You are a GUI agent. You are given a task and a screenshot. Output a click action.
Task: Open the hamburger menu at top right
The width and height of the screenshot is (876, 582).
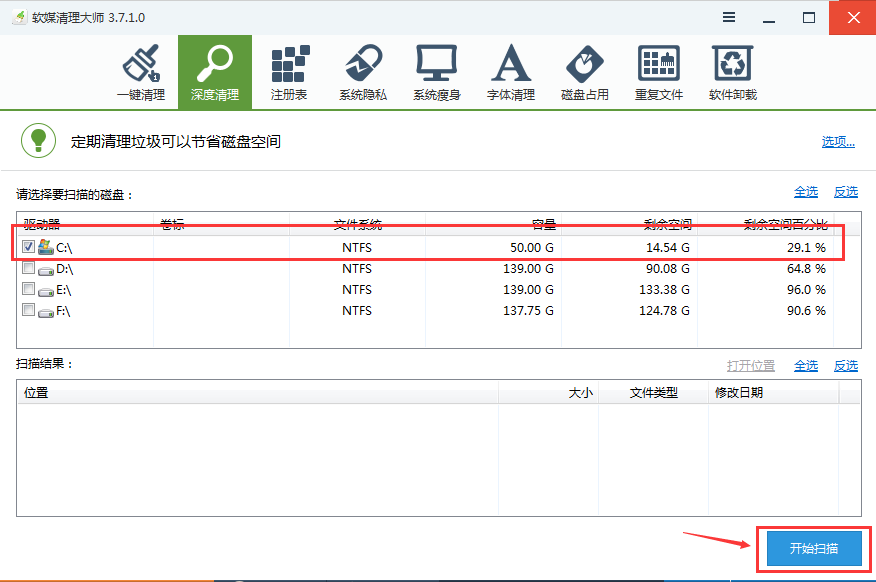point(728,17)
